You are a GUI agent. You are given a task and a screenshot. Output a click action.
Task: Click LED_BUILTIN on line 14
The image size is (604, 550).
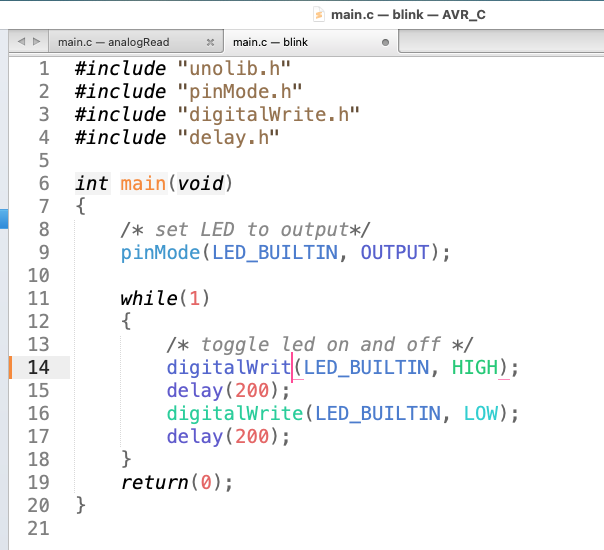(366, 367)
